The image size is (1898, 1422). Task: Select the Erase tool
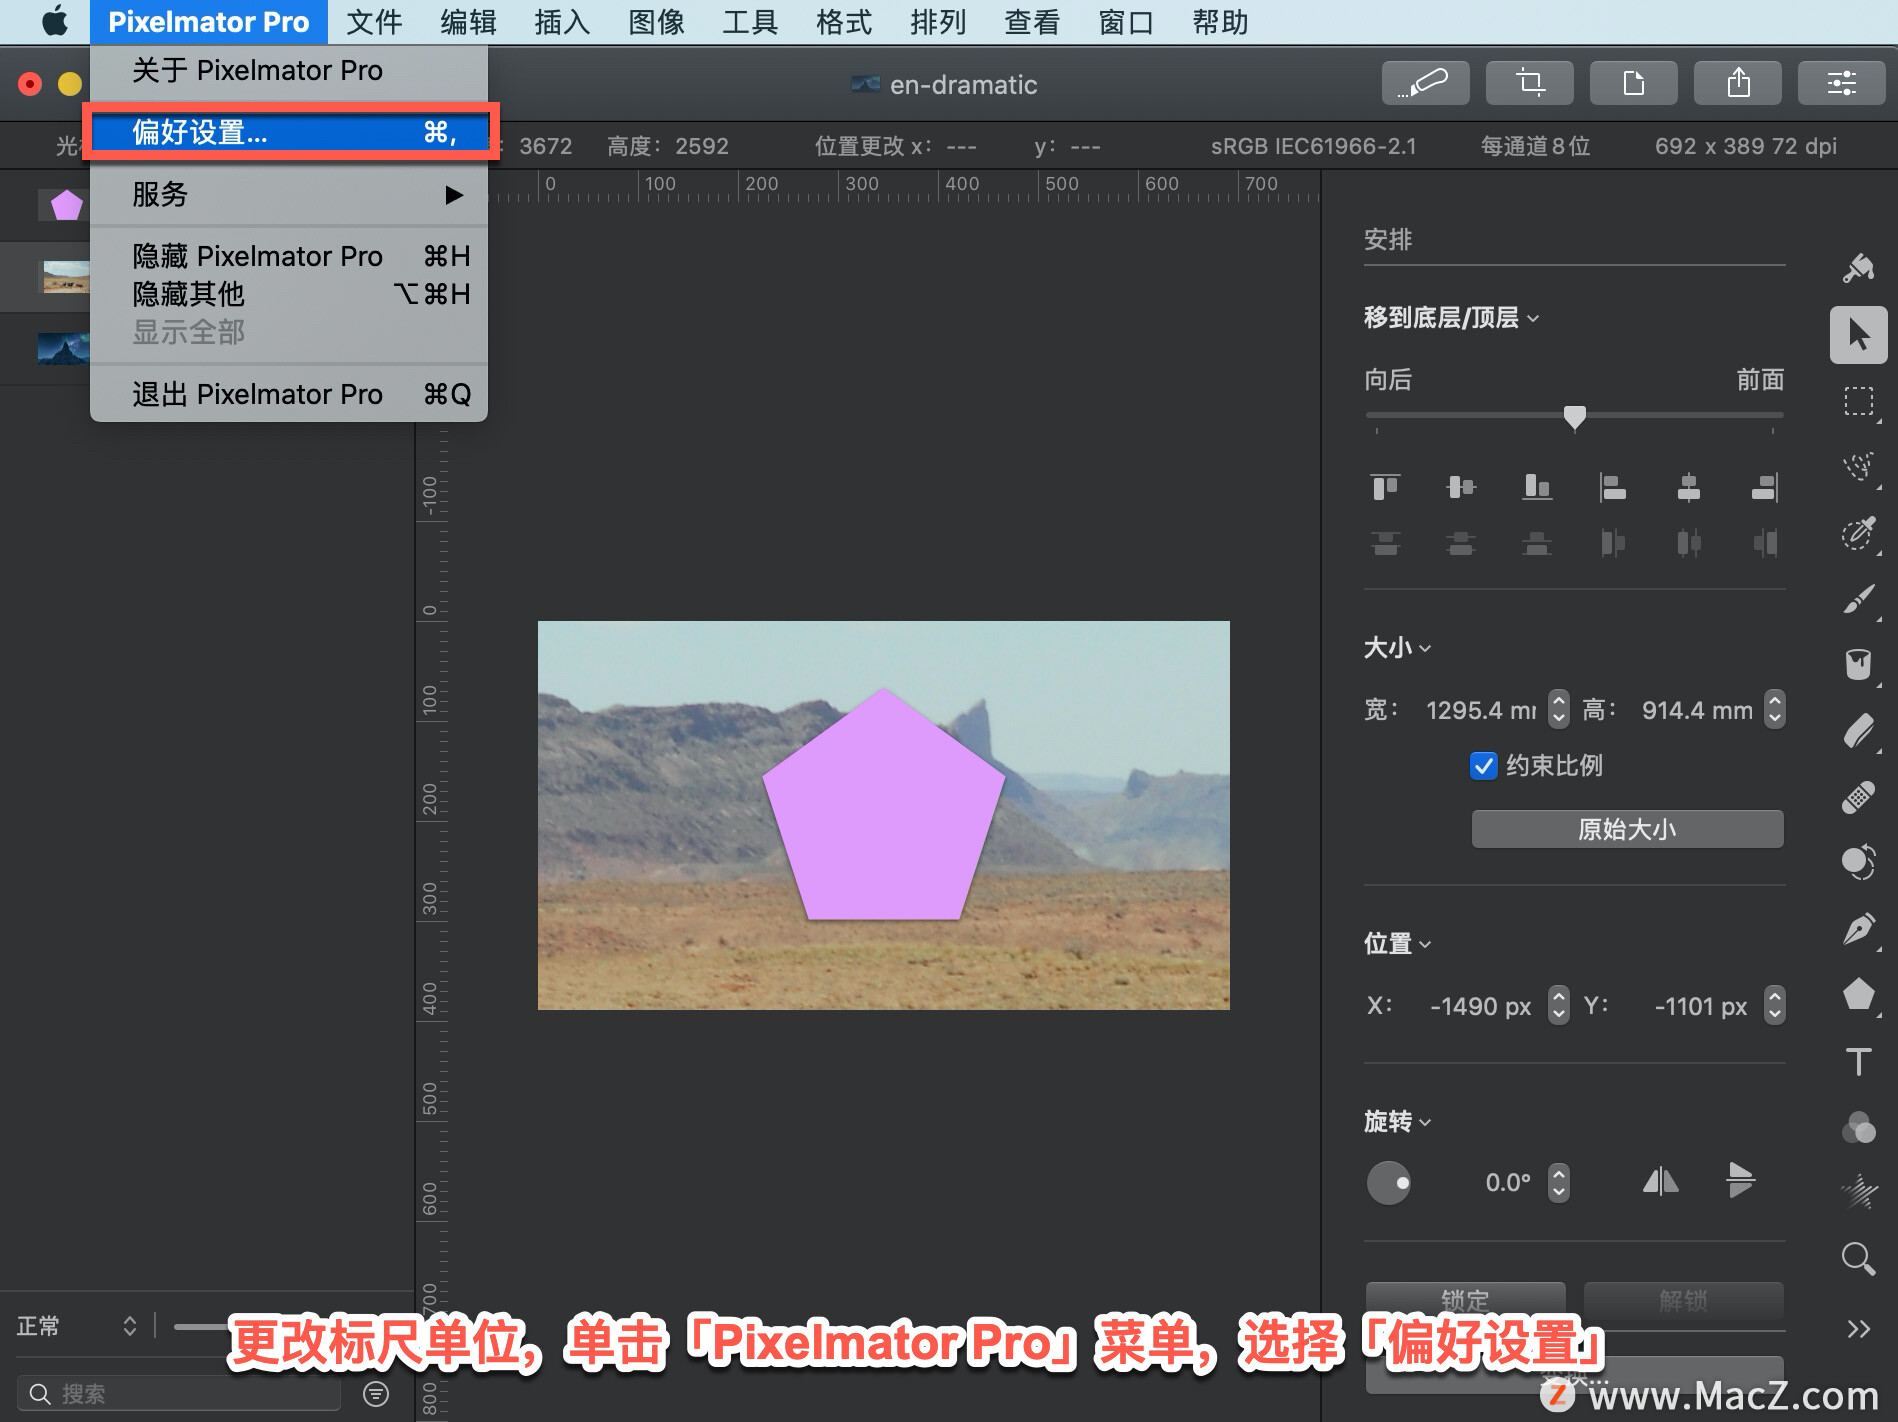[x=1858, y=731]
